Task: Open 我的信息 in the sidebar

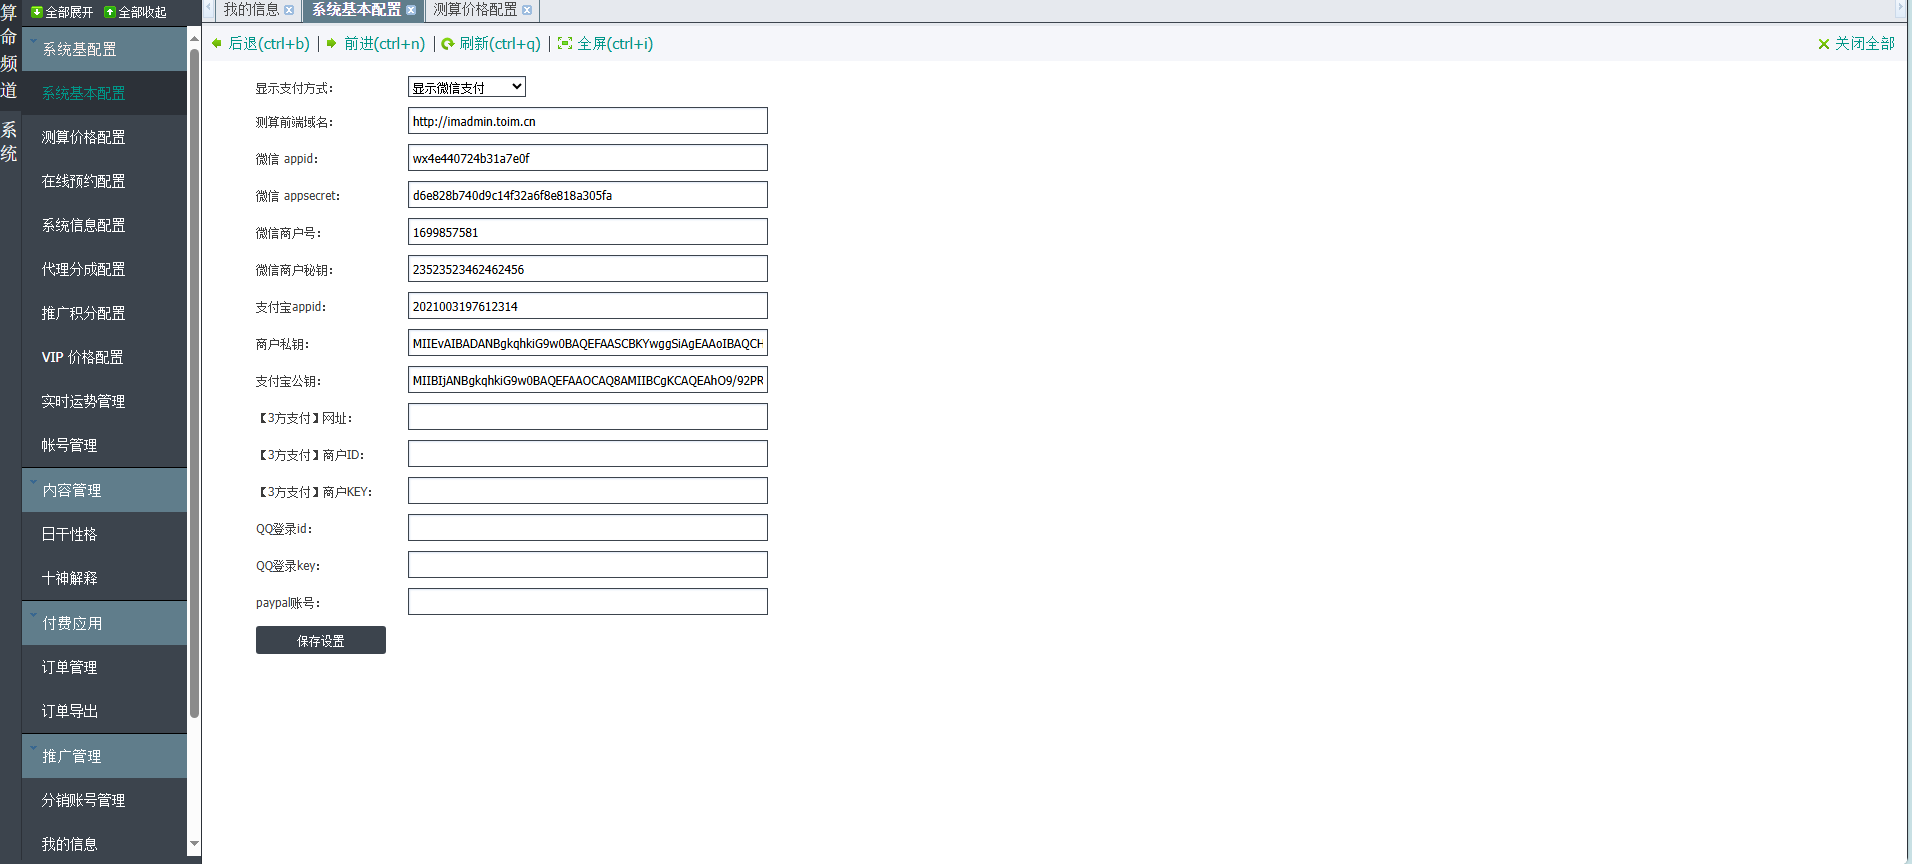Action: point(104,844)
